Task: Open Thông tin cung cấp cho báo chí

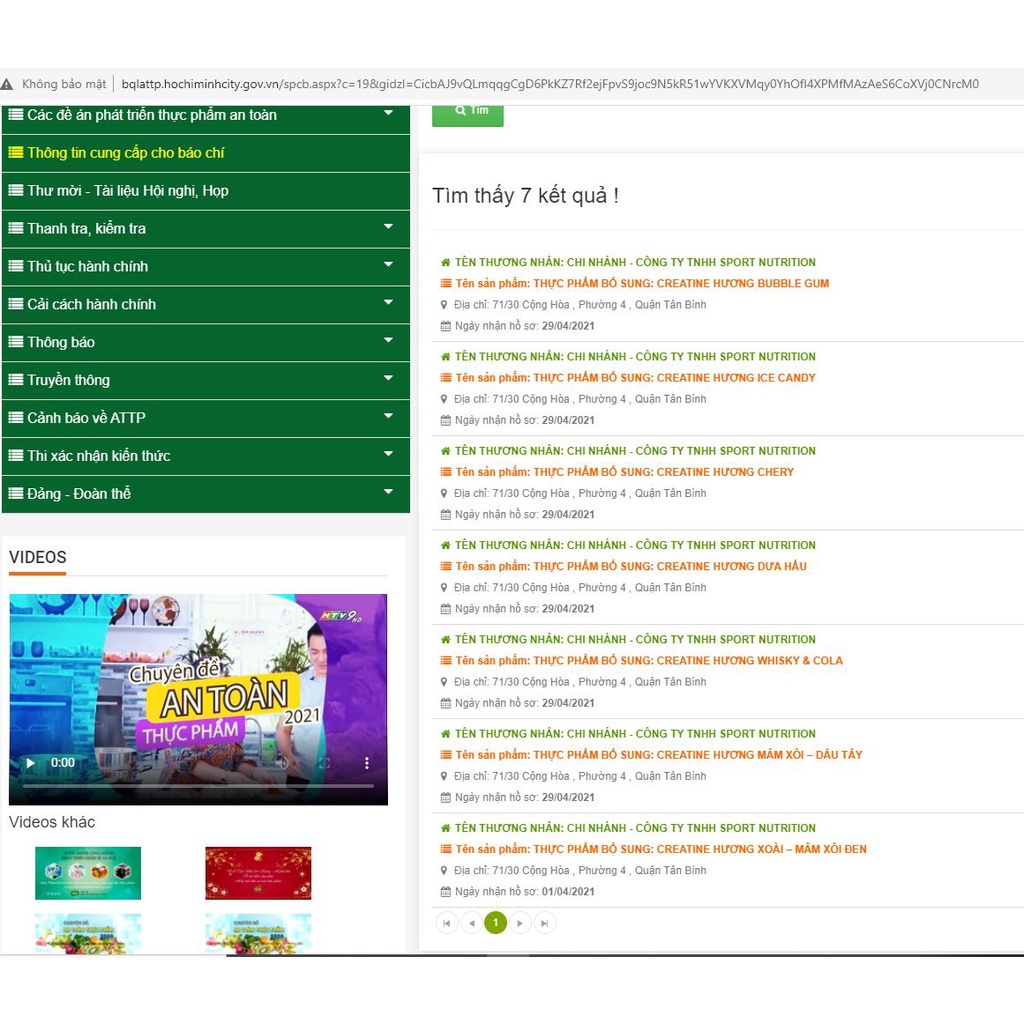Action: click(126, 153)
